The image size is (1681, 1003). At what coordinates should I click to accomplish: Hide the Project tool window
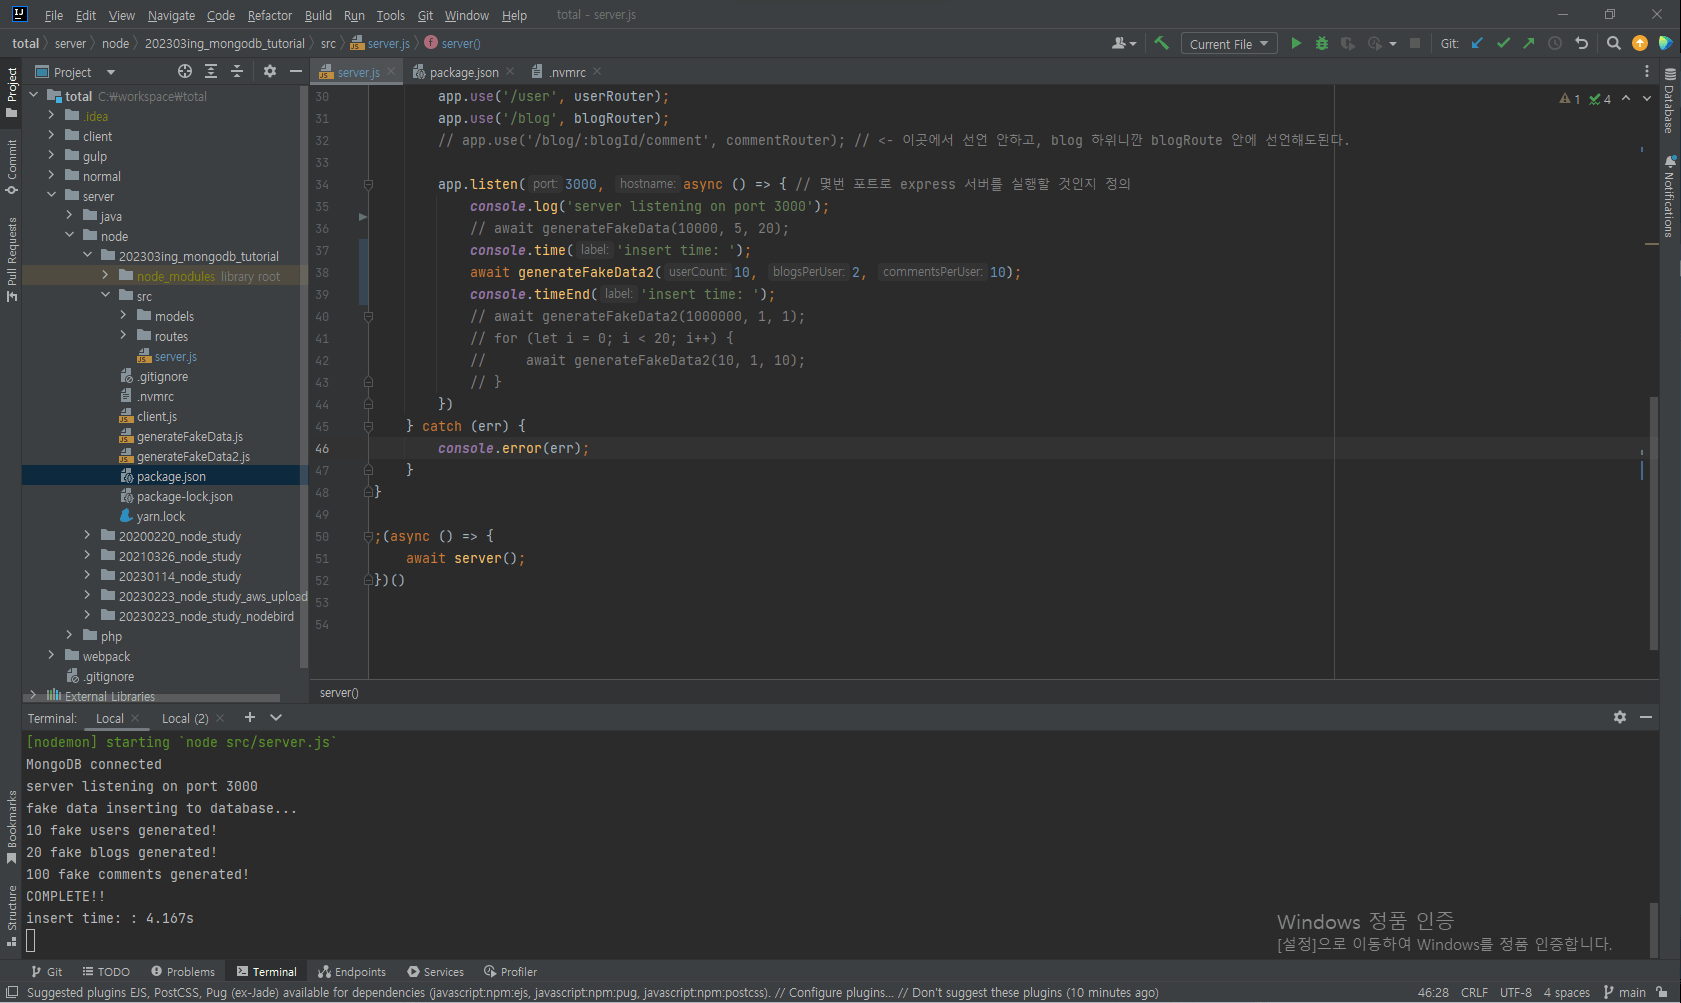click(296, 71)
